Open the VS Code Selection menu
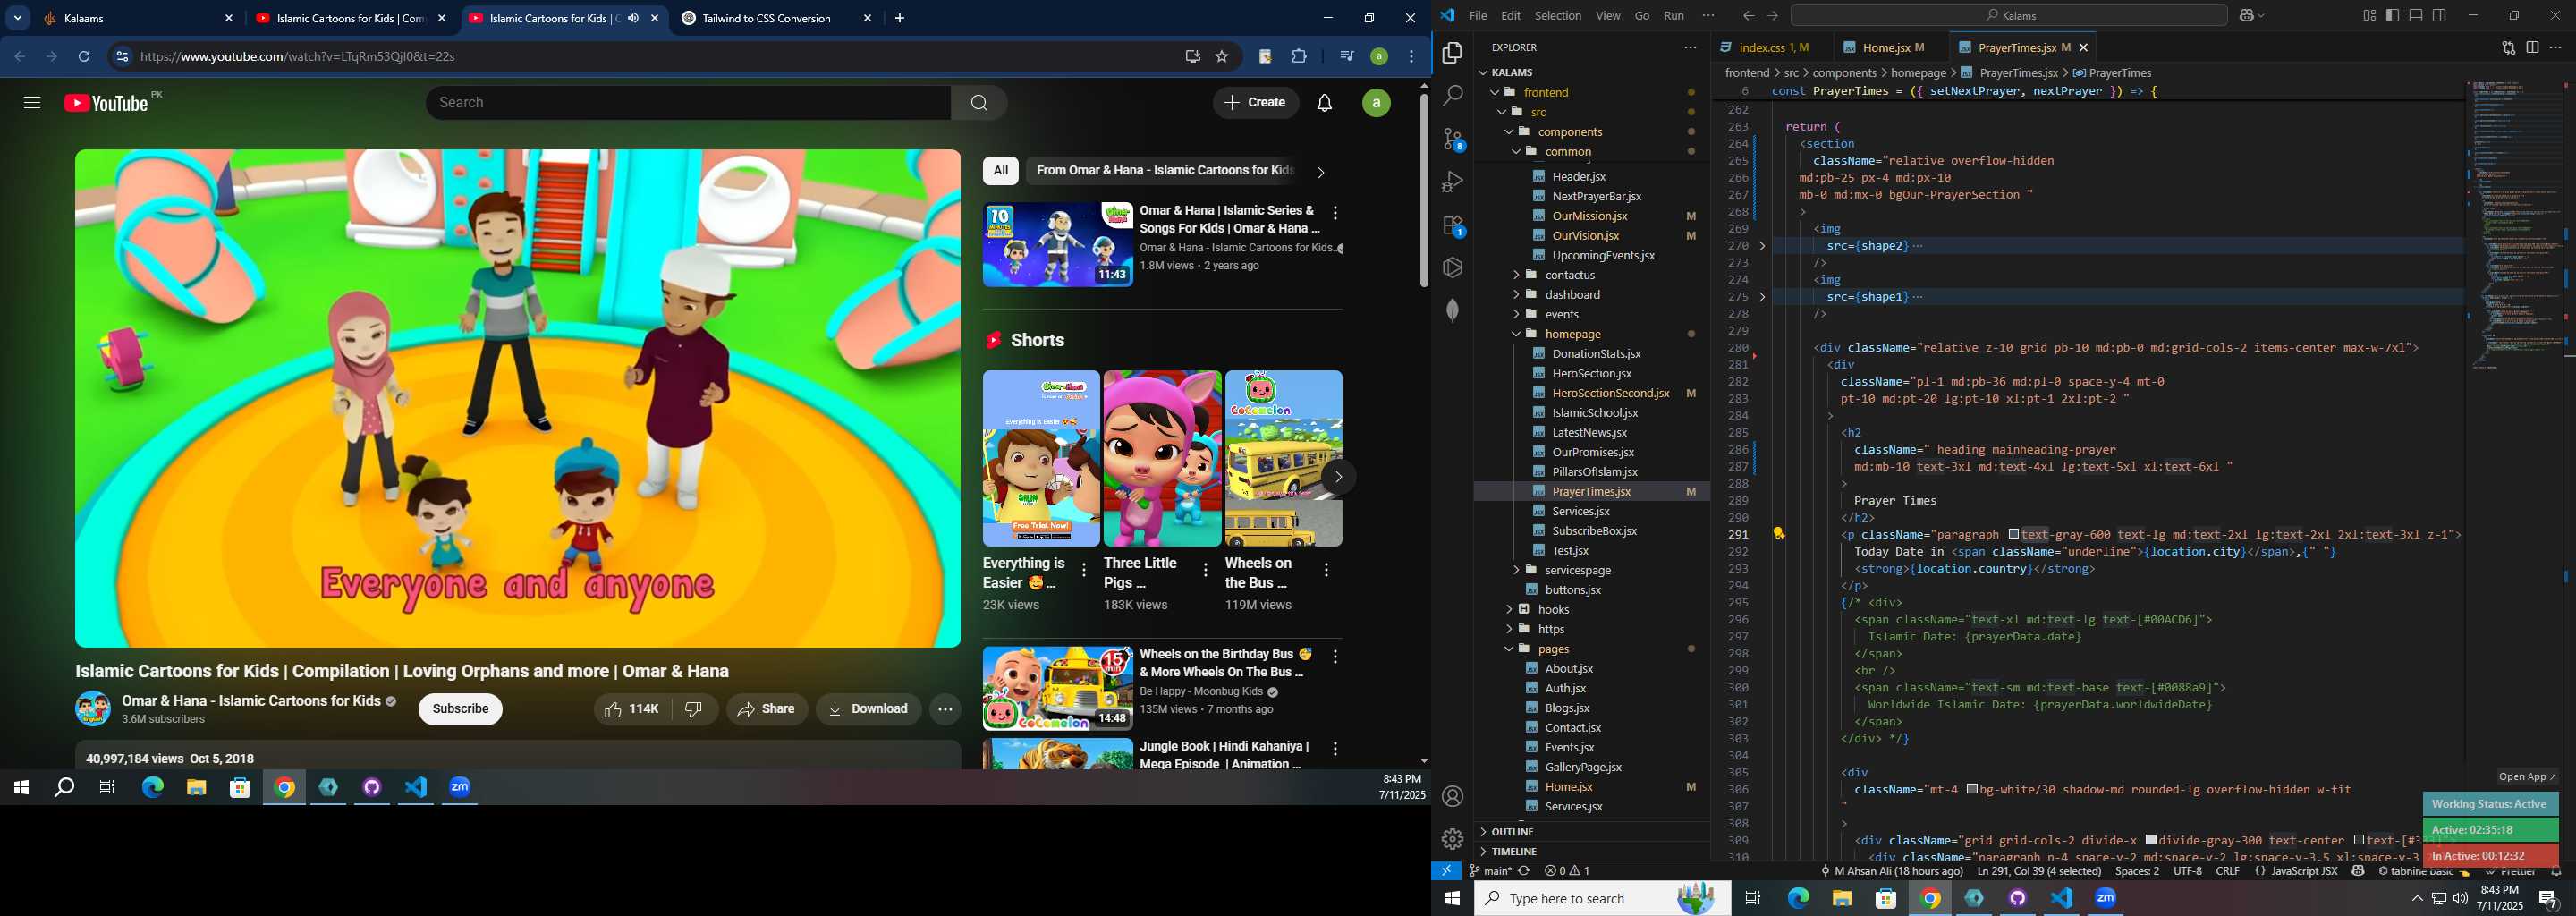Image resolution: width=2576 pixels, height=916 pixels. point(1557,15)
